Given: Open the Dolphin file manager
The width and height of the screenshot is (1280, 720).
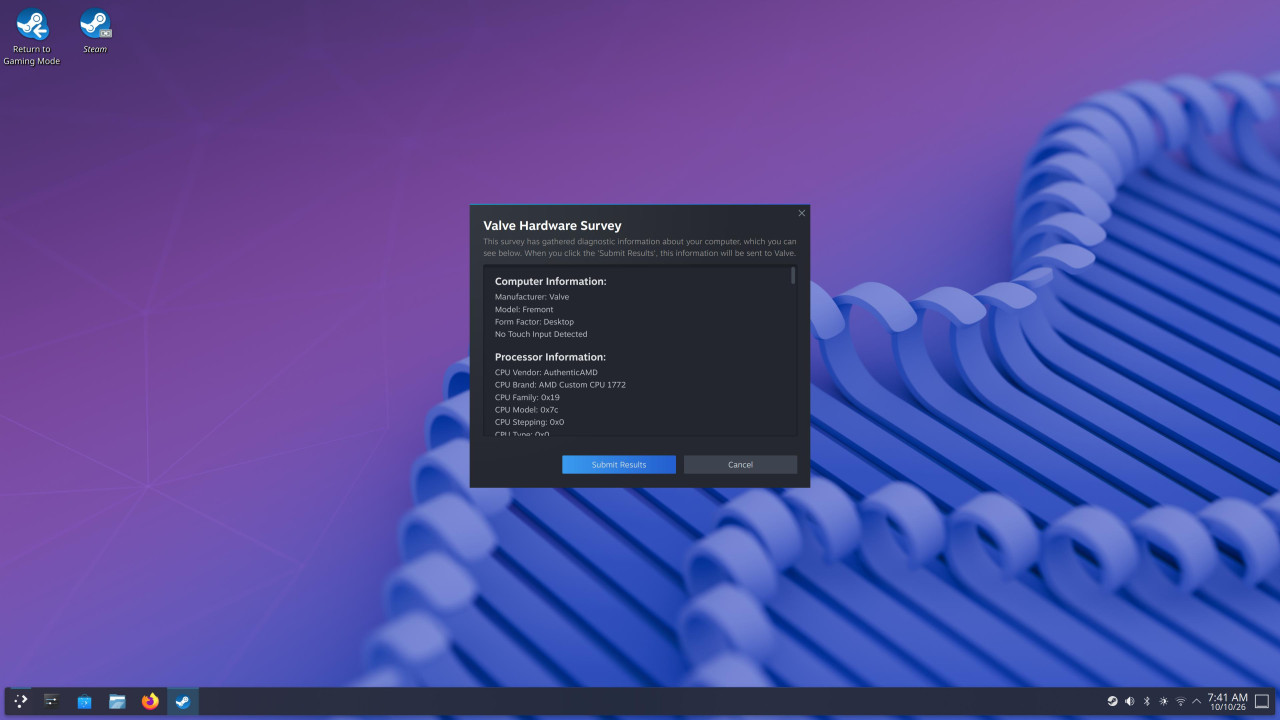Looking at the screenshot, I should tap(117, 701).
